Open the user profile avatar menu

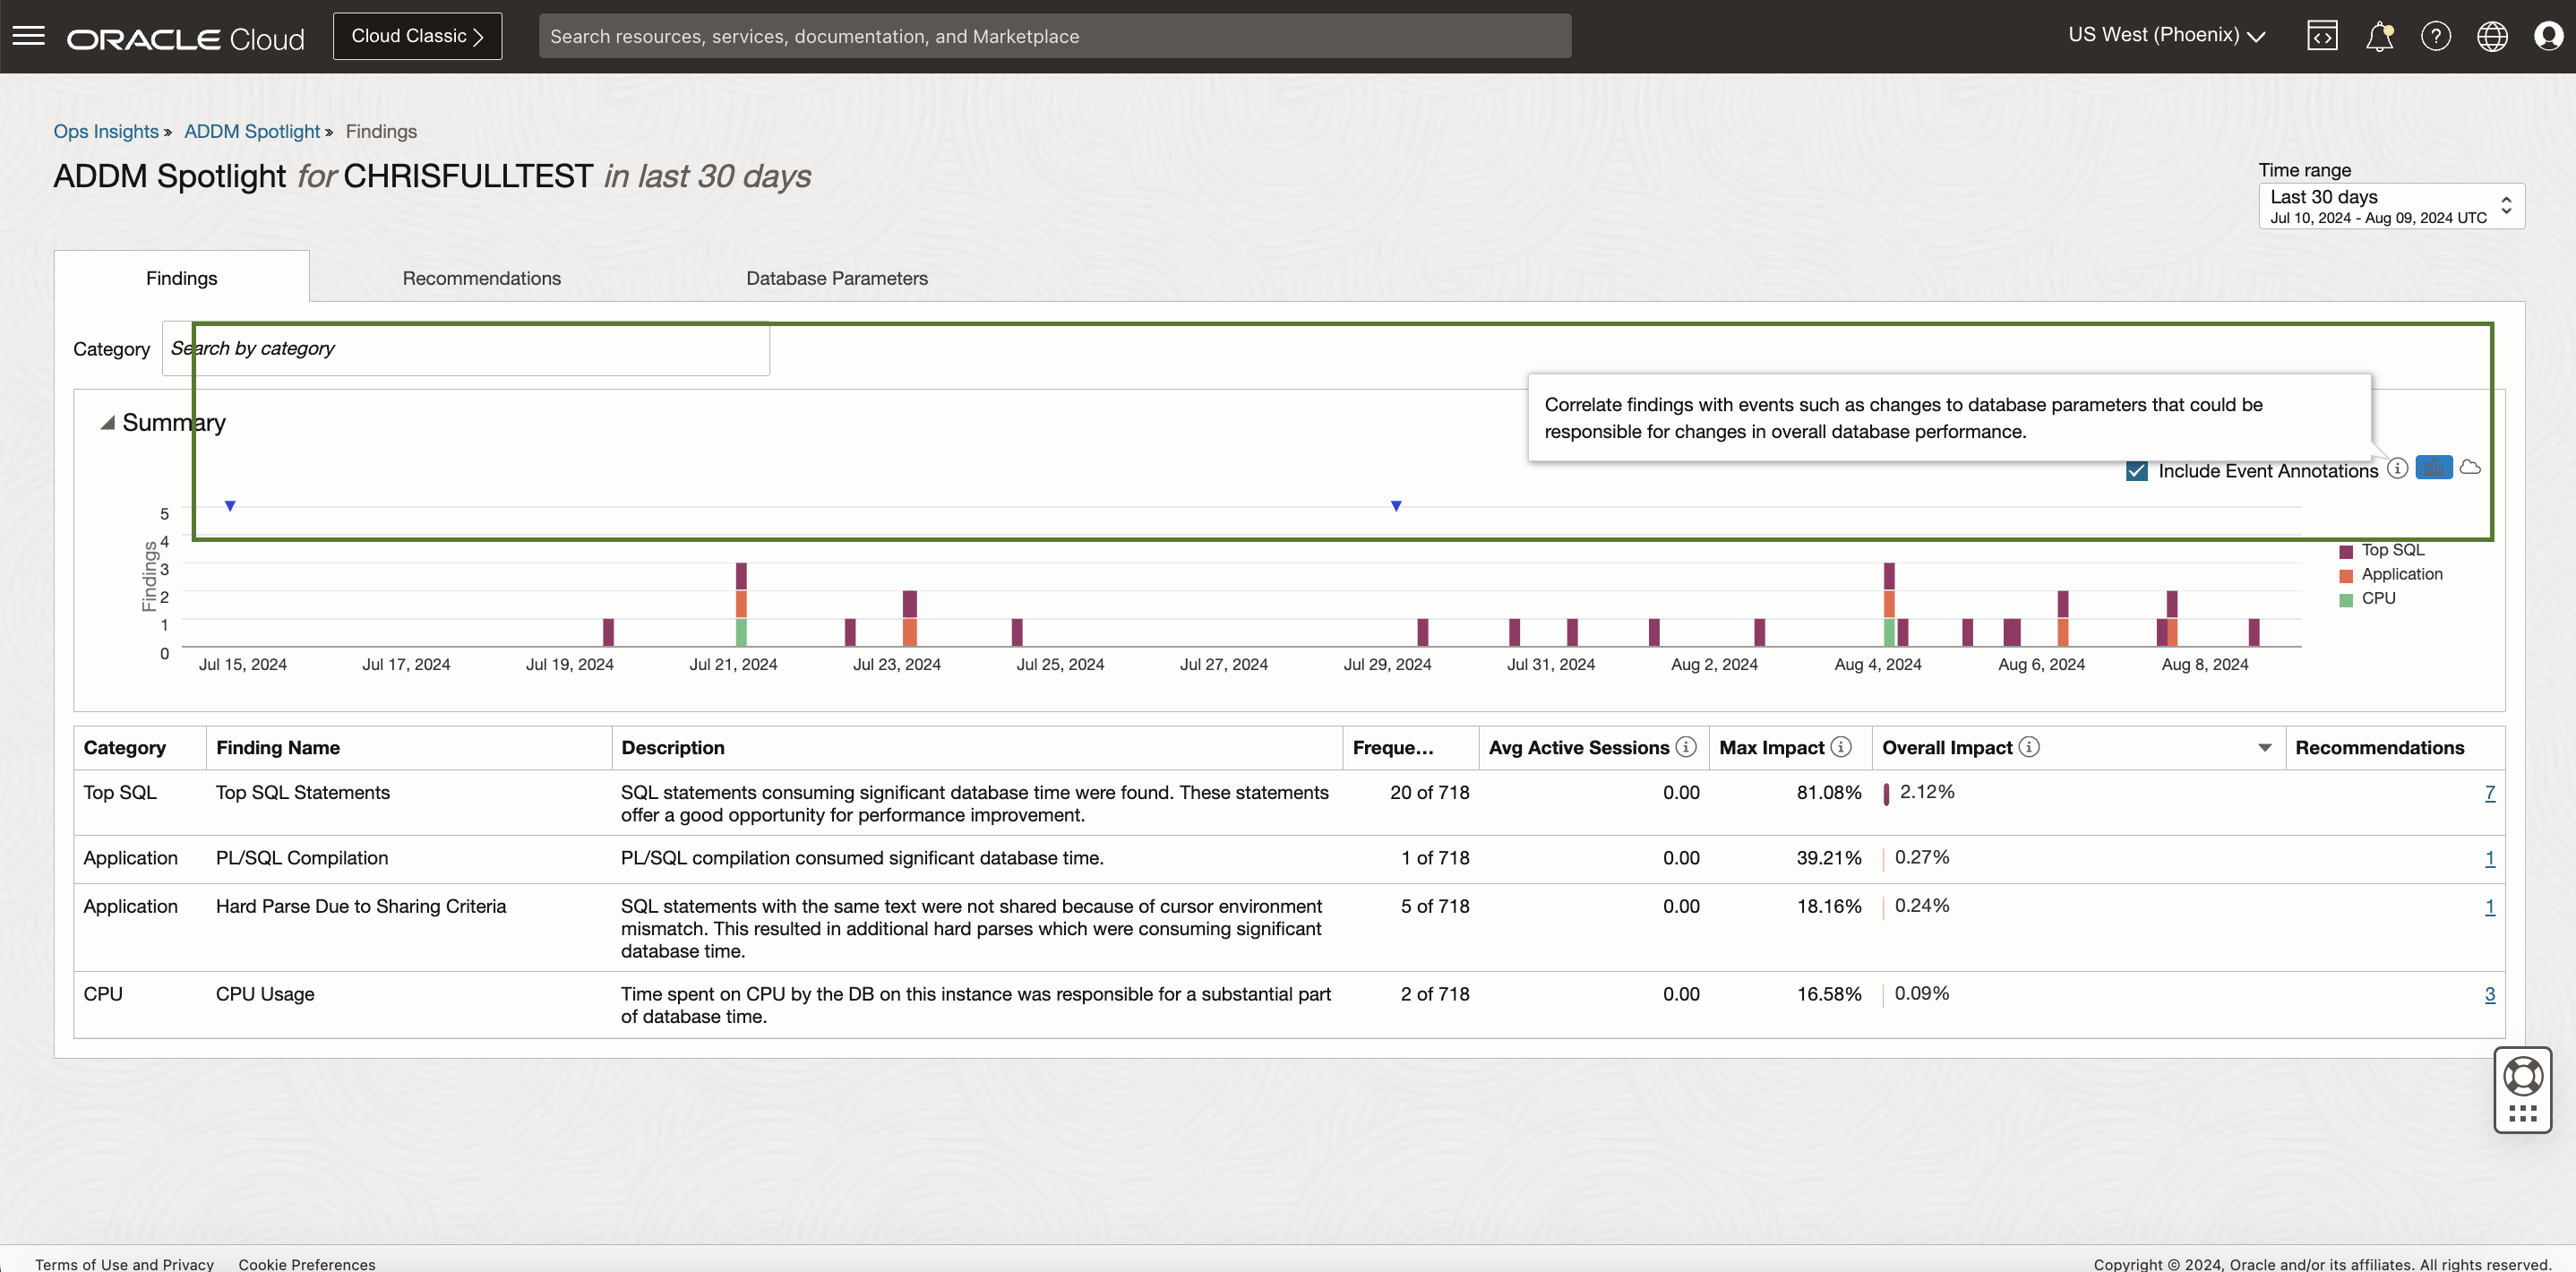[x=2547, y=36]
